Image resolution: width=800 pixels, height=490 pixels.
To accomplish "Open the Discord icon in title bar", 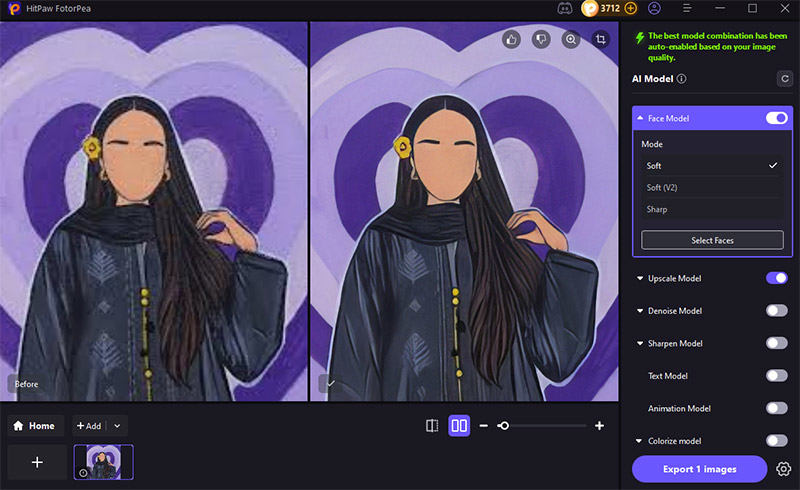I will pos(564,9).
